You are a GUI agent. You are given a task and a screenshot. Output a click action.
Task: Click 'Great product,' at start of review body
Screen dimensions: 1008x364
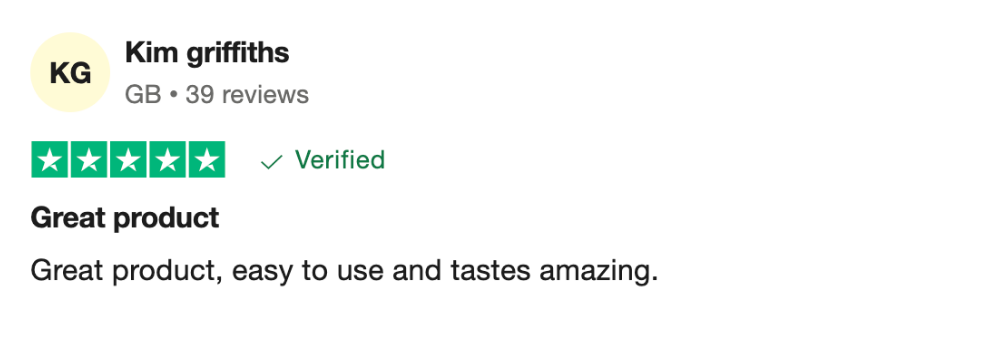coord(127,273)
